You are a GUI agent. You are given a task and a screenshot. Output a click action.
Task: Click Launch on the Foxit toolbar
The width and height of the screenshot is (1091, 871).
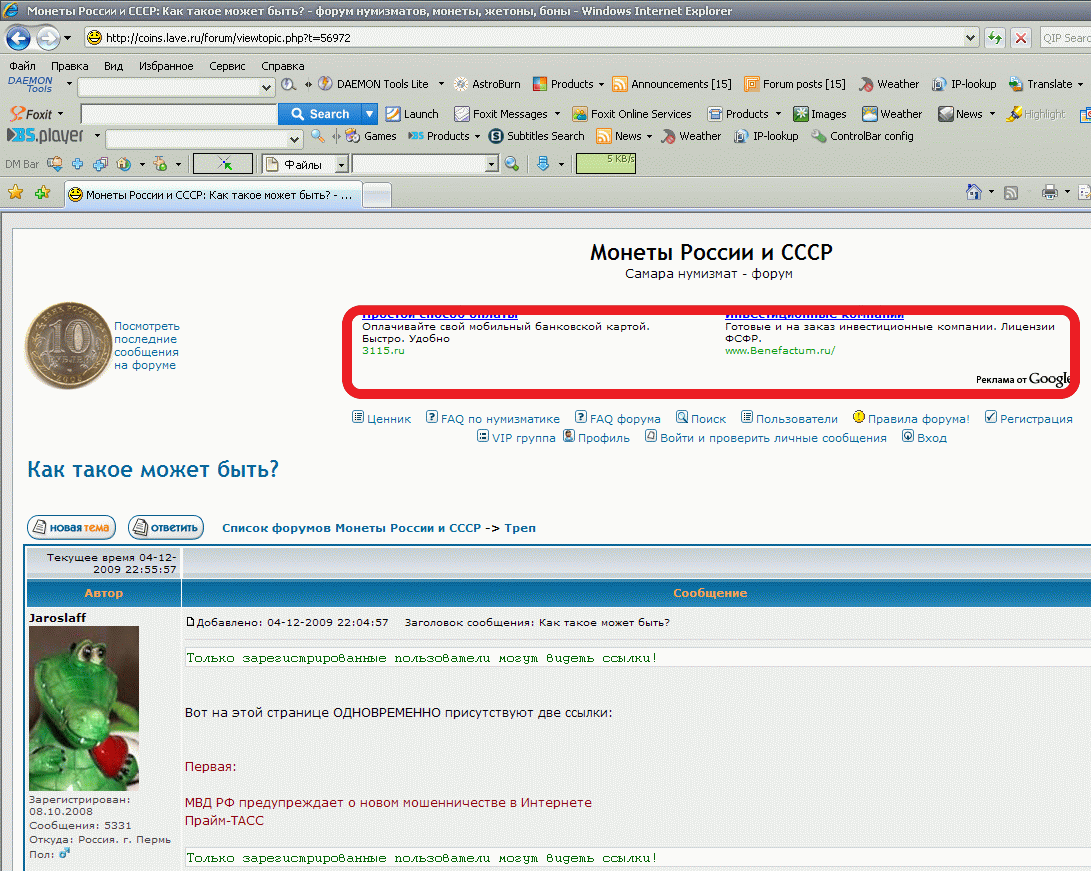[412, 114]
